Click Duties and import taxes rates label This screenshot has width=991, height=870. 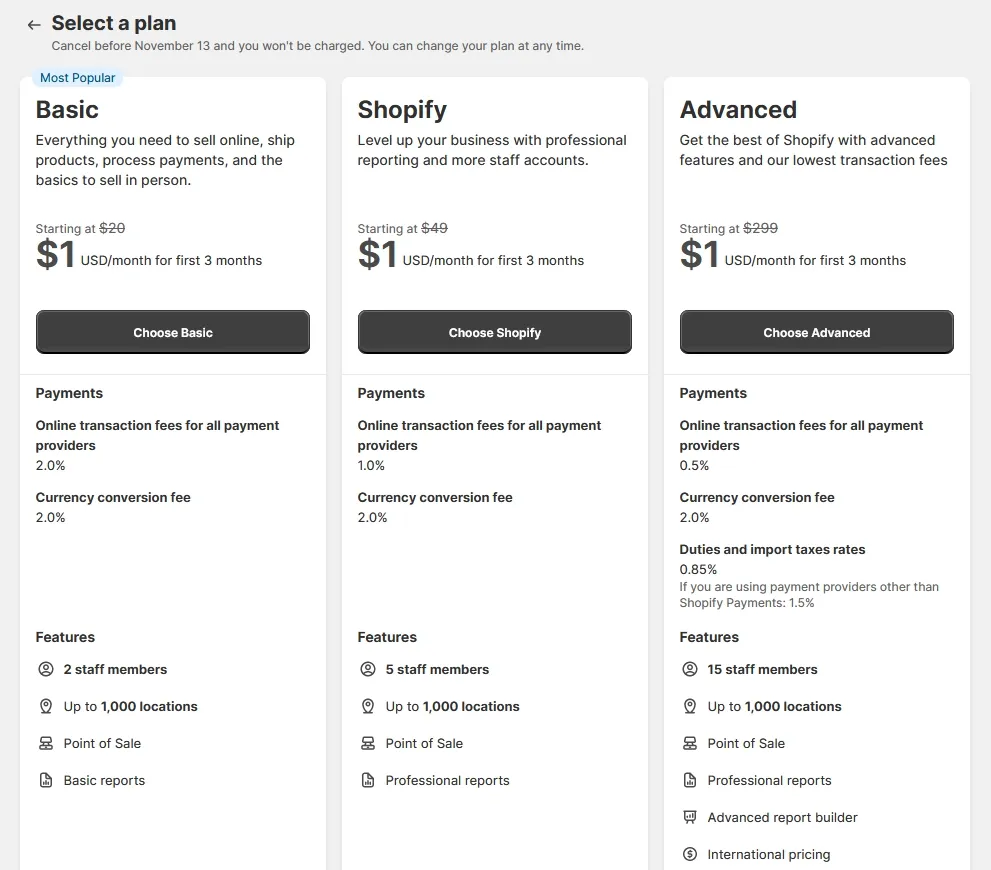tap(772, 549)
